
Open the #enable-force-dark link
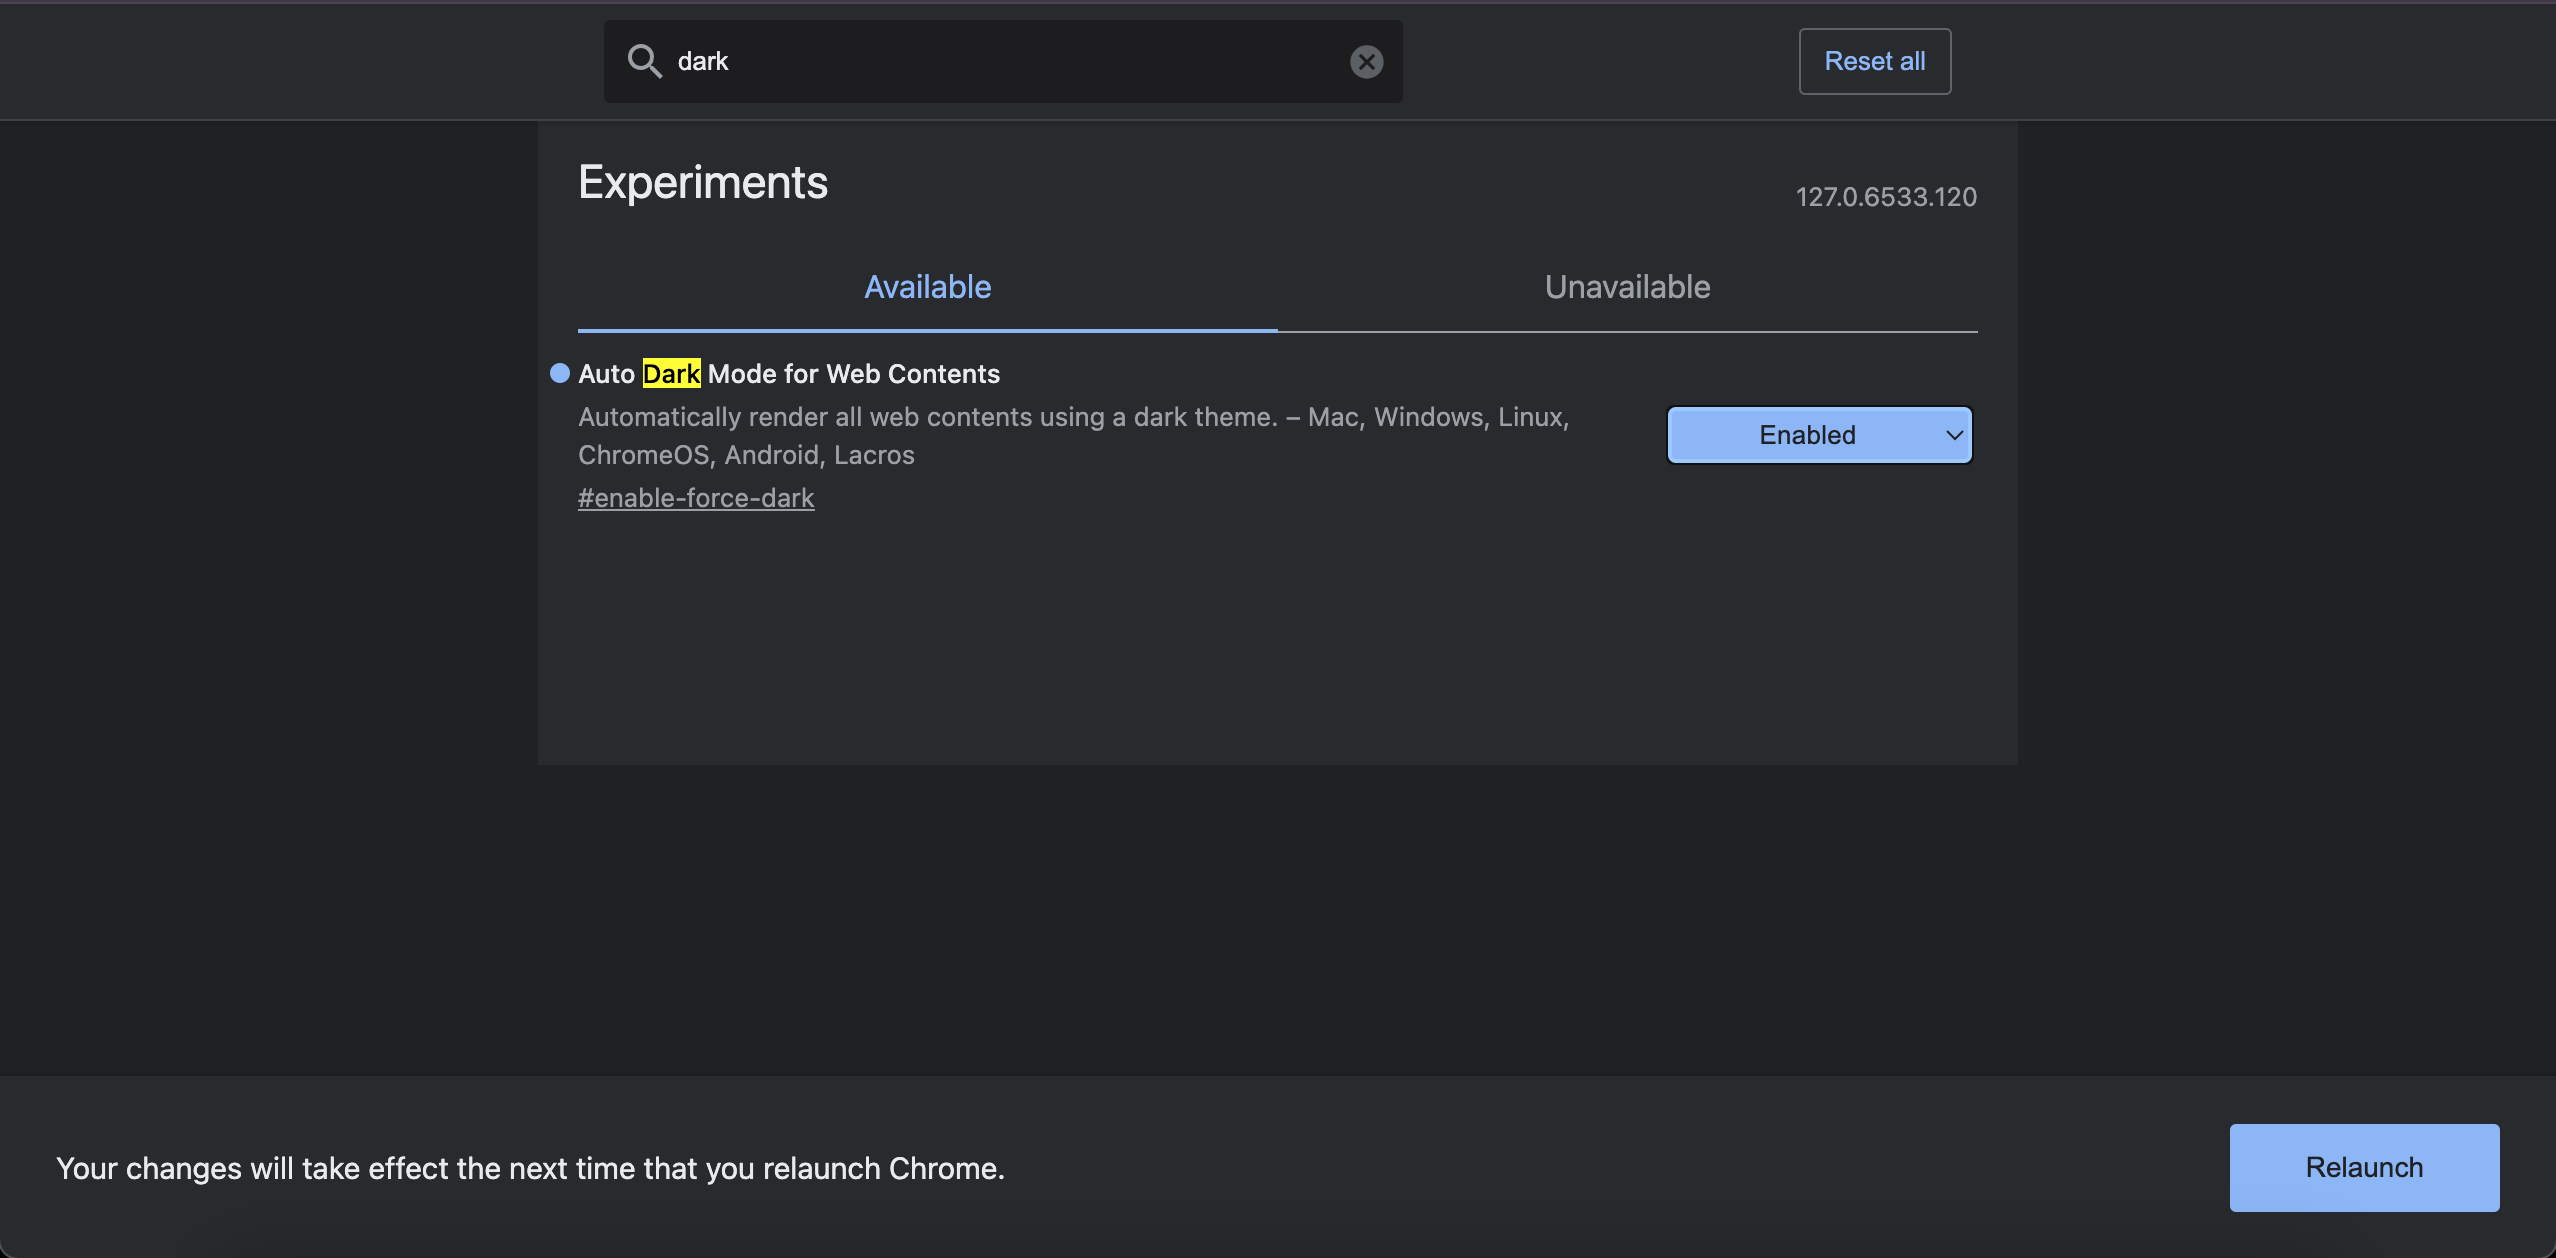[696, 498]
